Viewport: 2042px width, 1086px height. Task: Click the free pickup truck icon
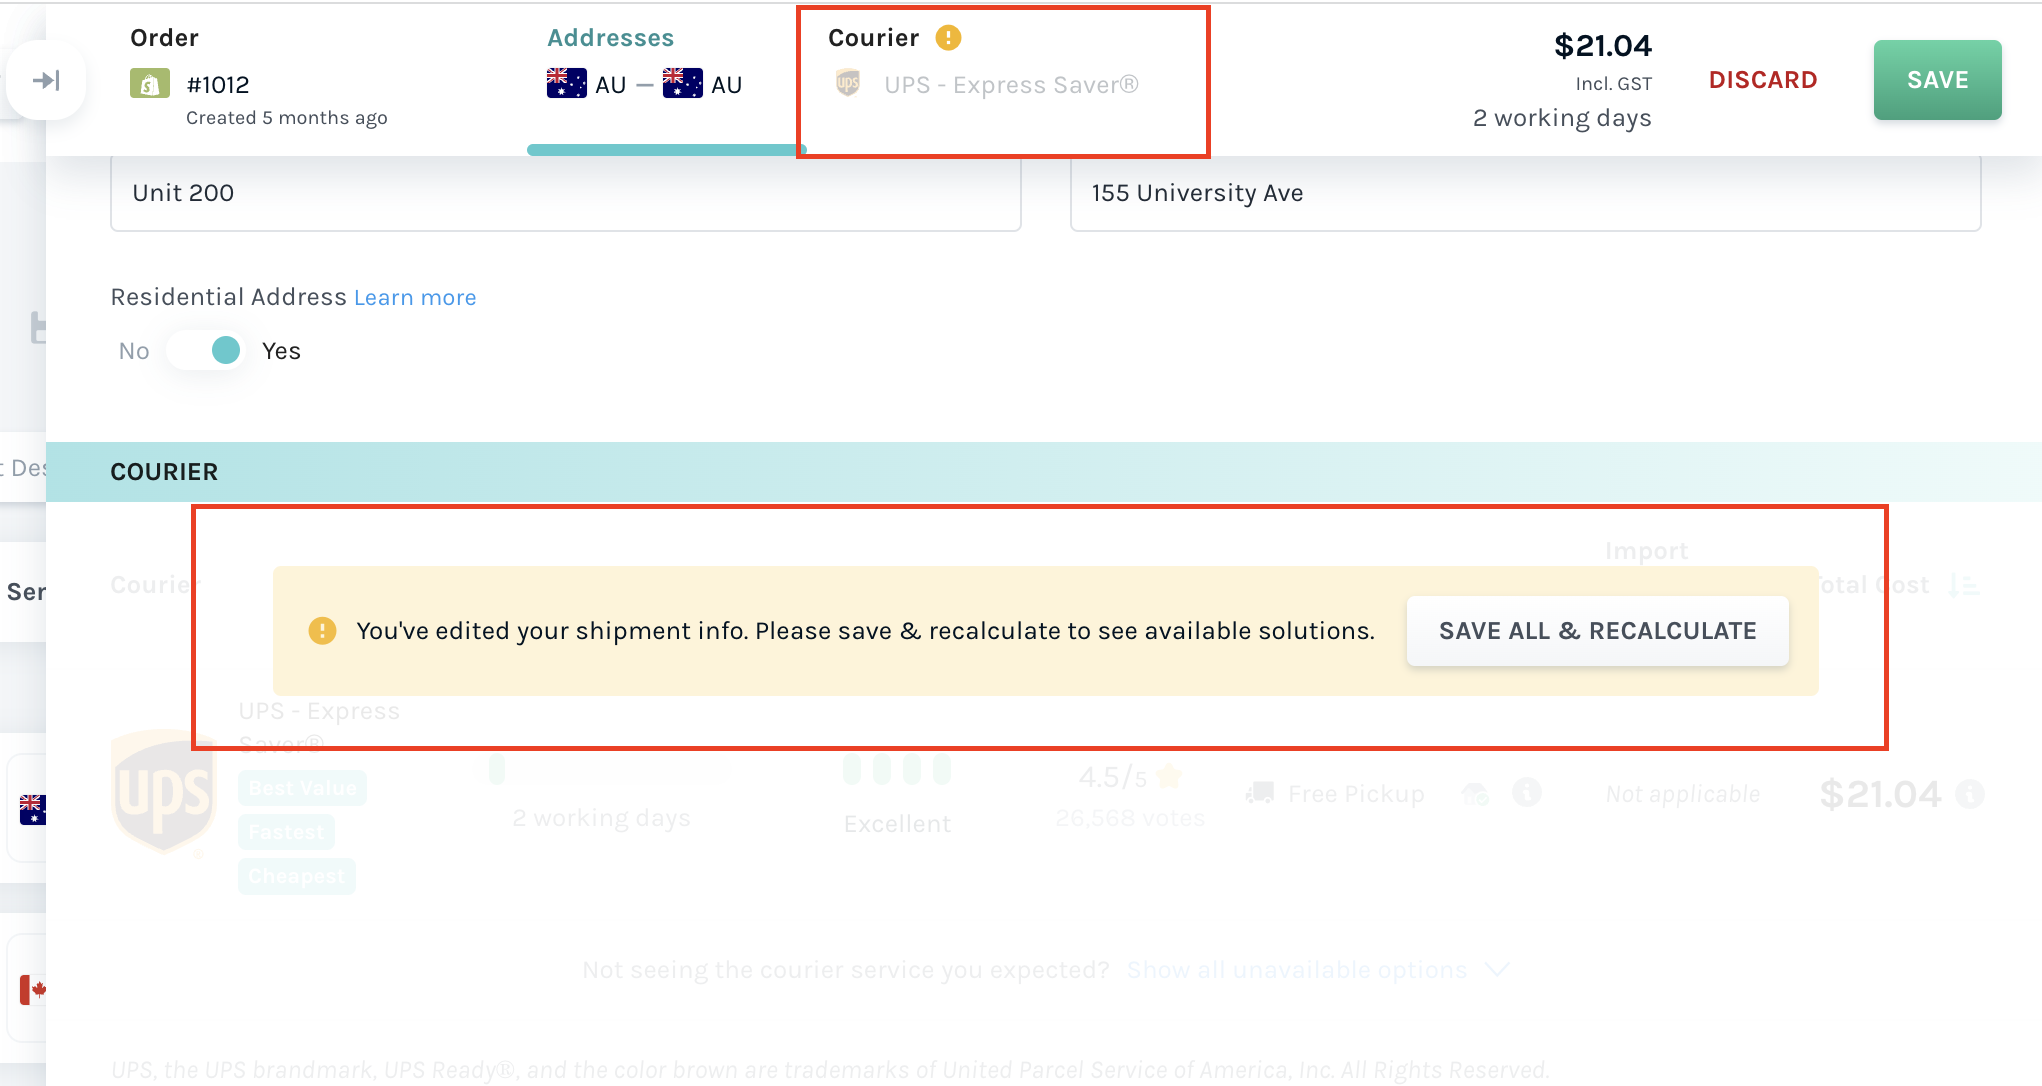[1262, 791]
